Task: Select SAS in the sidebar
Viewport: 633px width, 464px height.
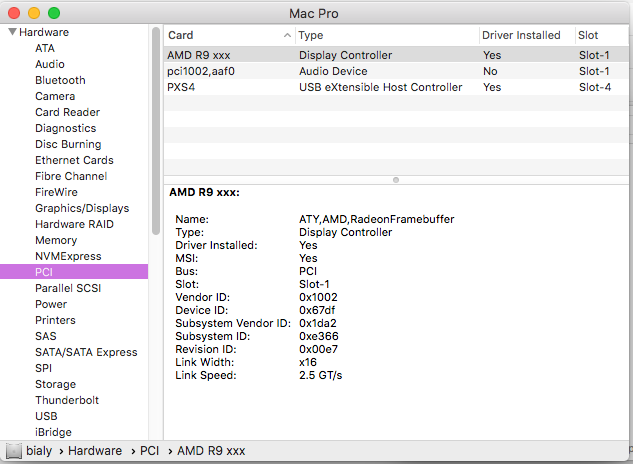Action: [x=46, y=336]
